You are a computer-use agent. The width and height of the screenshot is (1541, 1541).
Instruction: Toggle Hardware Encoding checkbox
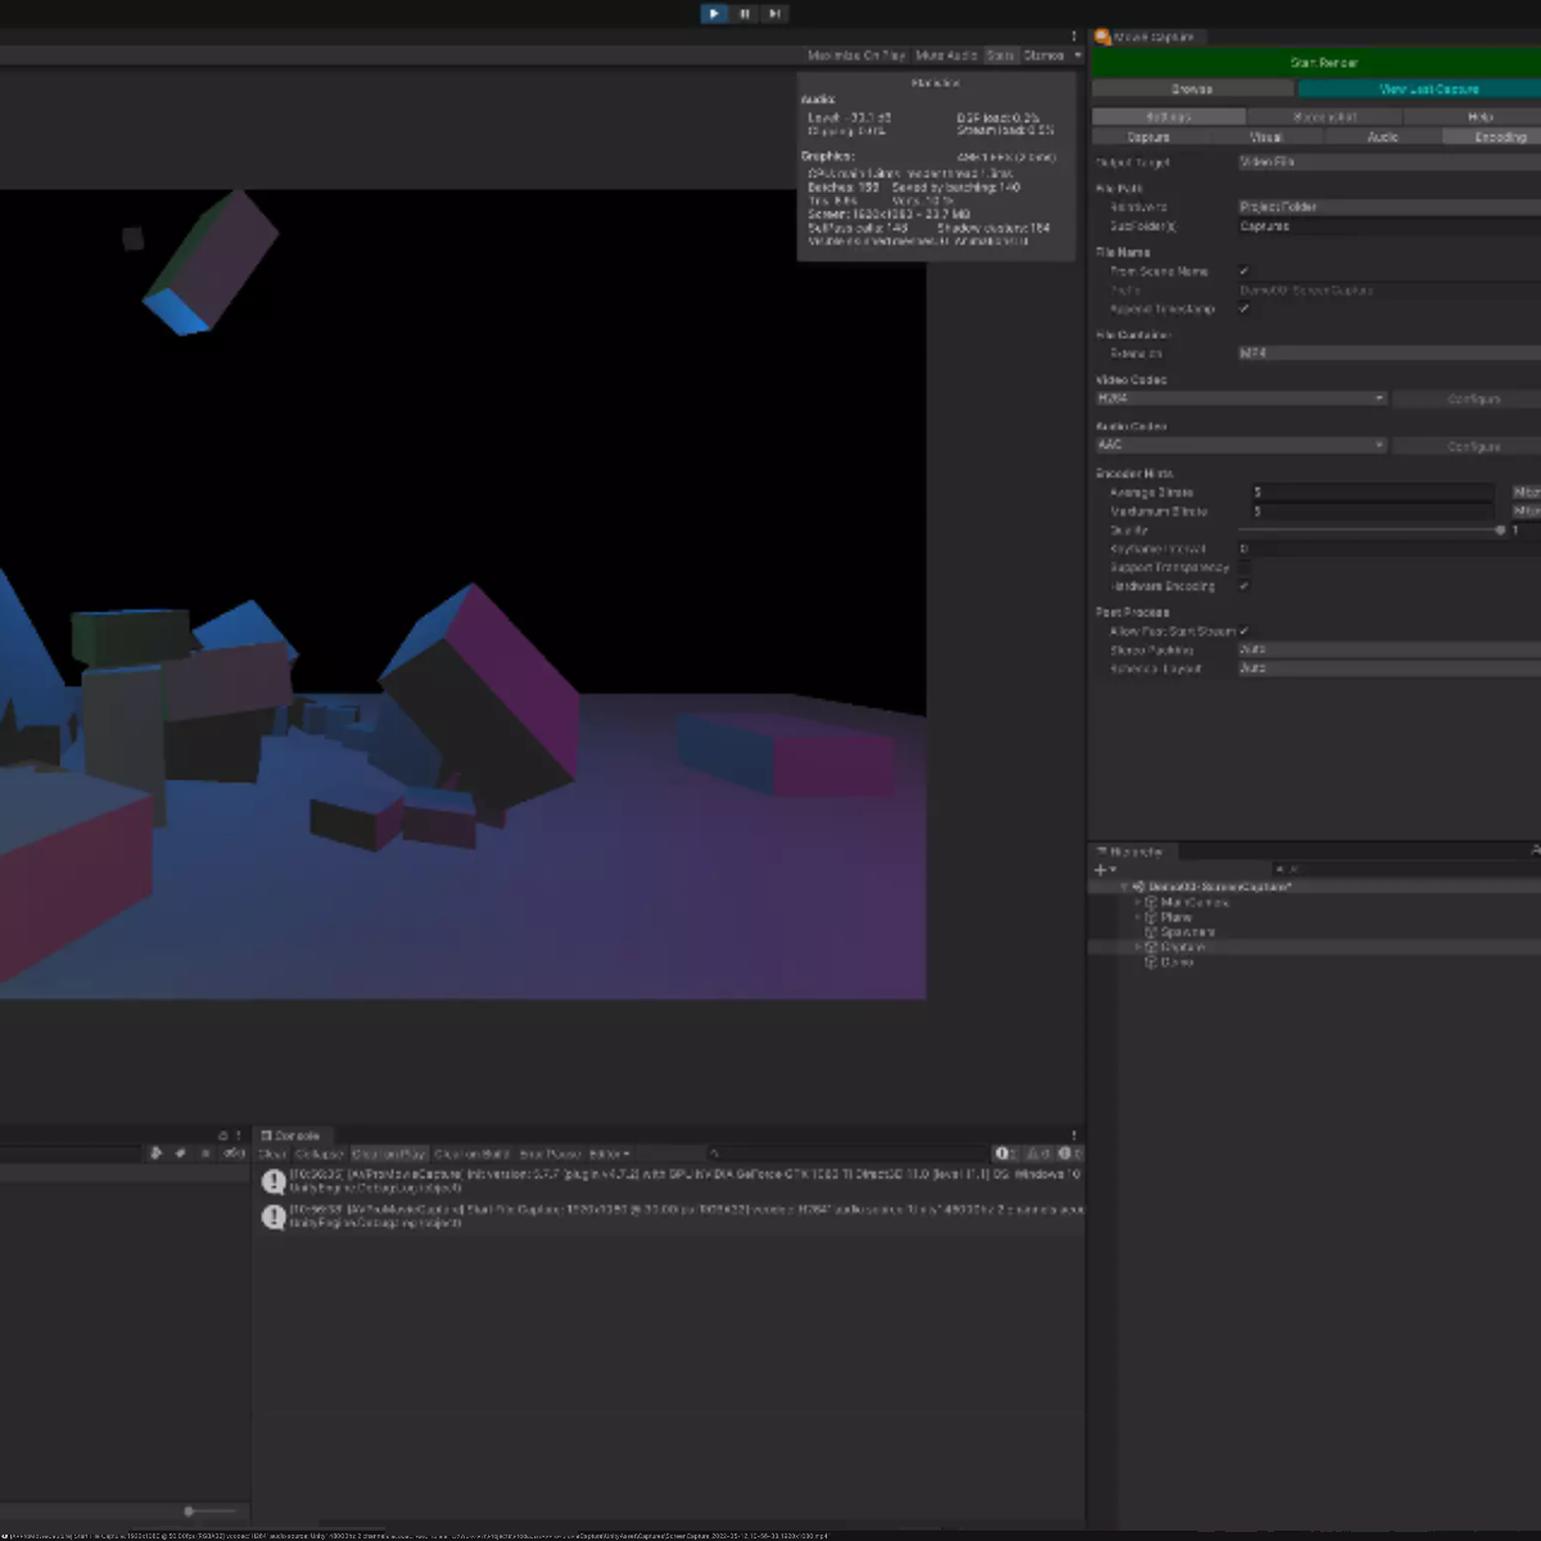[1244, 587]
